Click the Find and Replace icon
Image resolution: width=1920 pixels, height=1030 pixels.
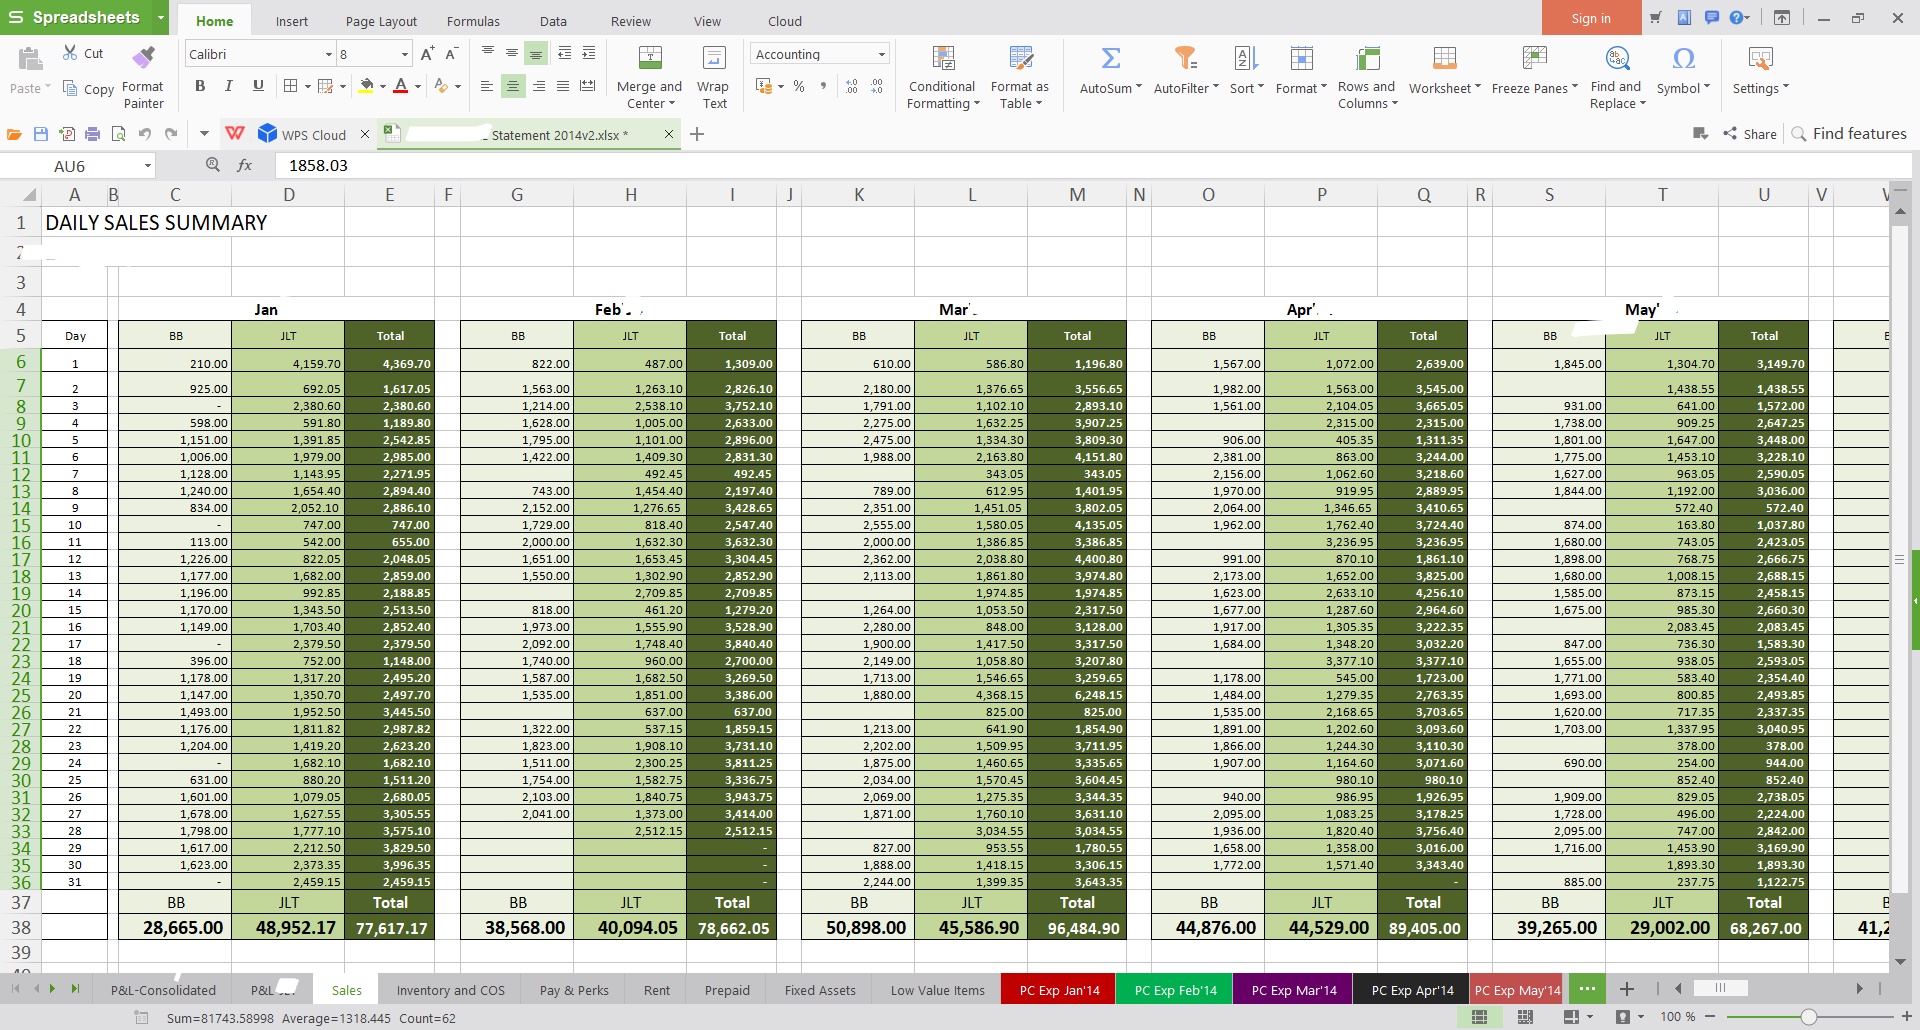click(x=1617, y=59)
